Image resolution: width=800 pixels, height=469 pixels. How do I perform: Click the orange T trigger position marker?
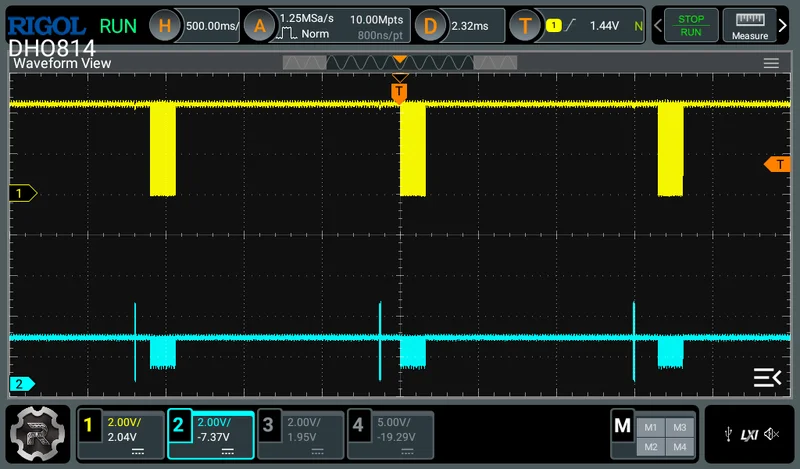pyautogui.click(x=399, y=93)
